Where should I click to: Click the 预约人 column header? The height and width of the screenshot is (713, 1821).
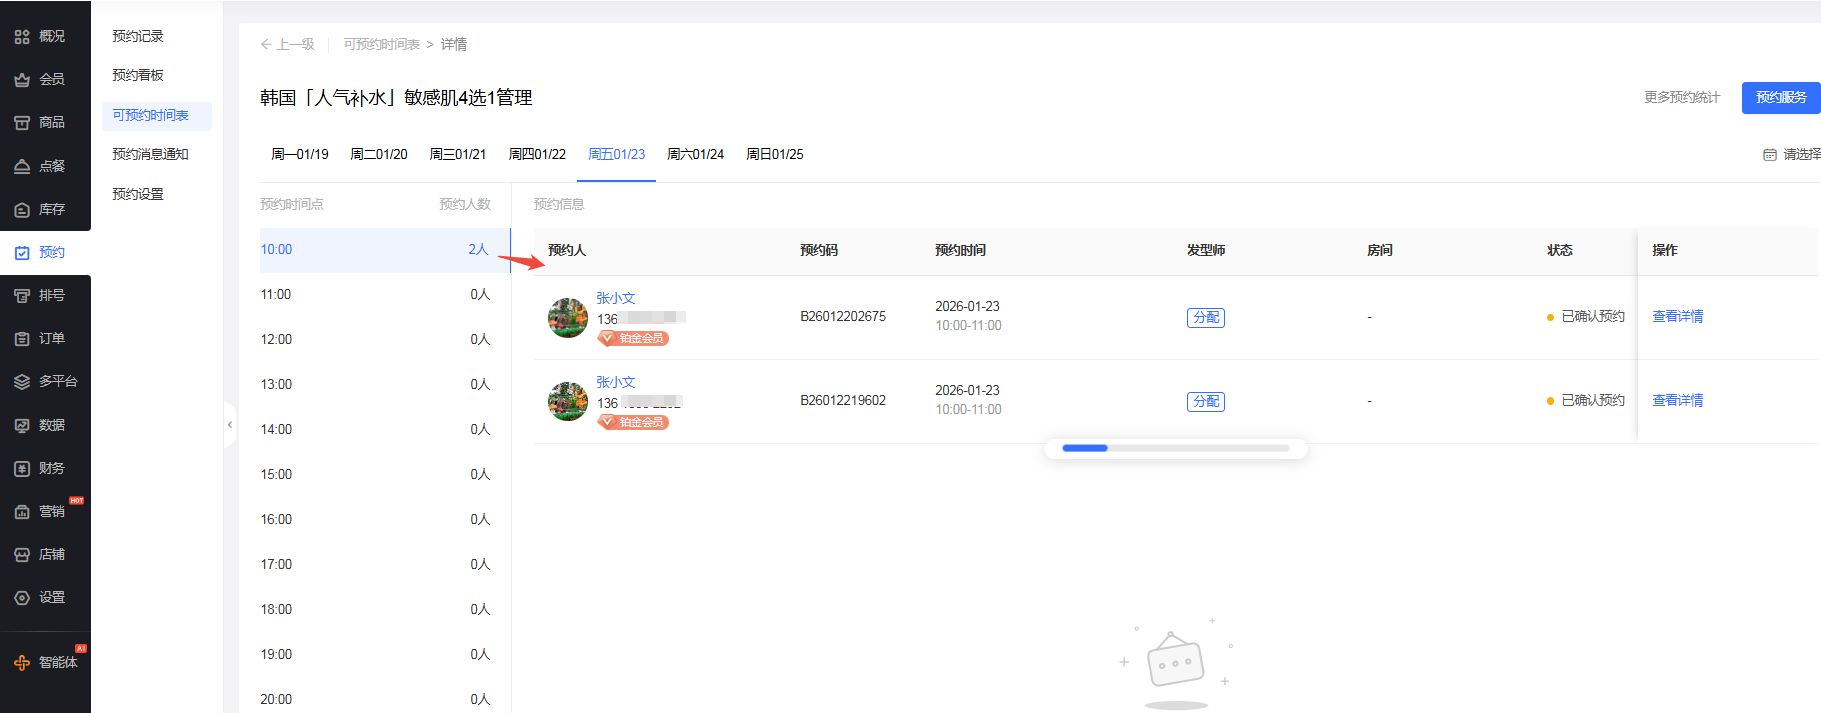click(x=567, y=250)
